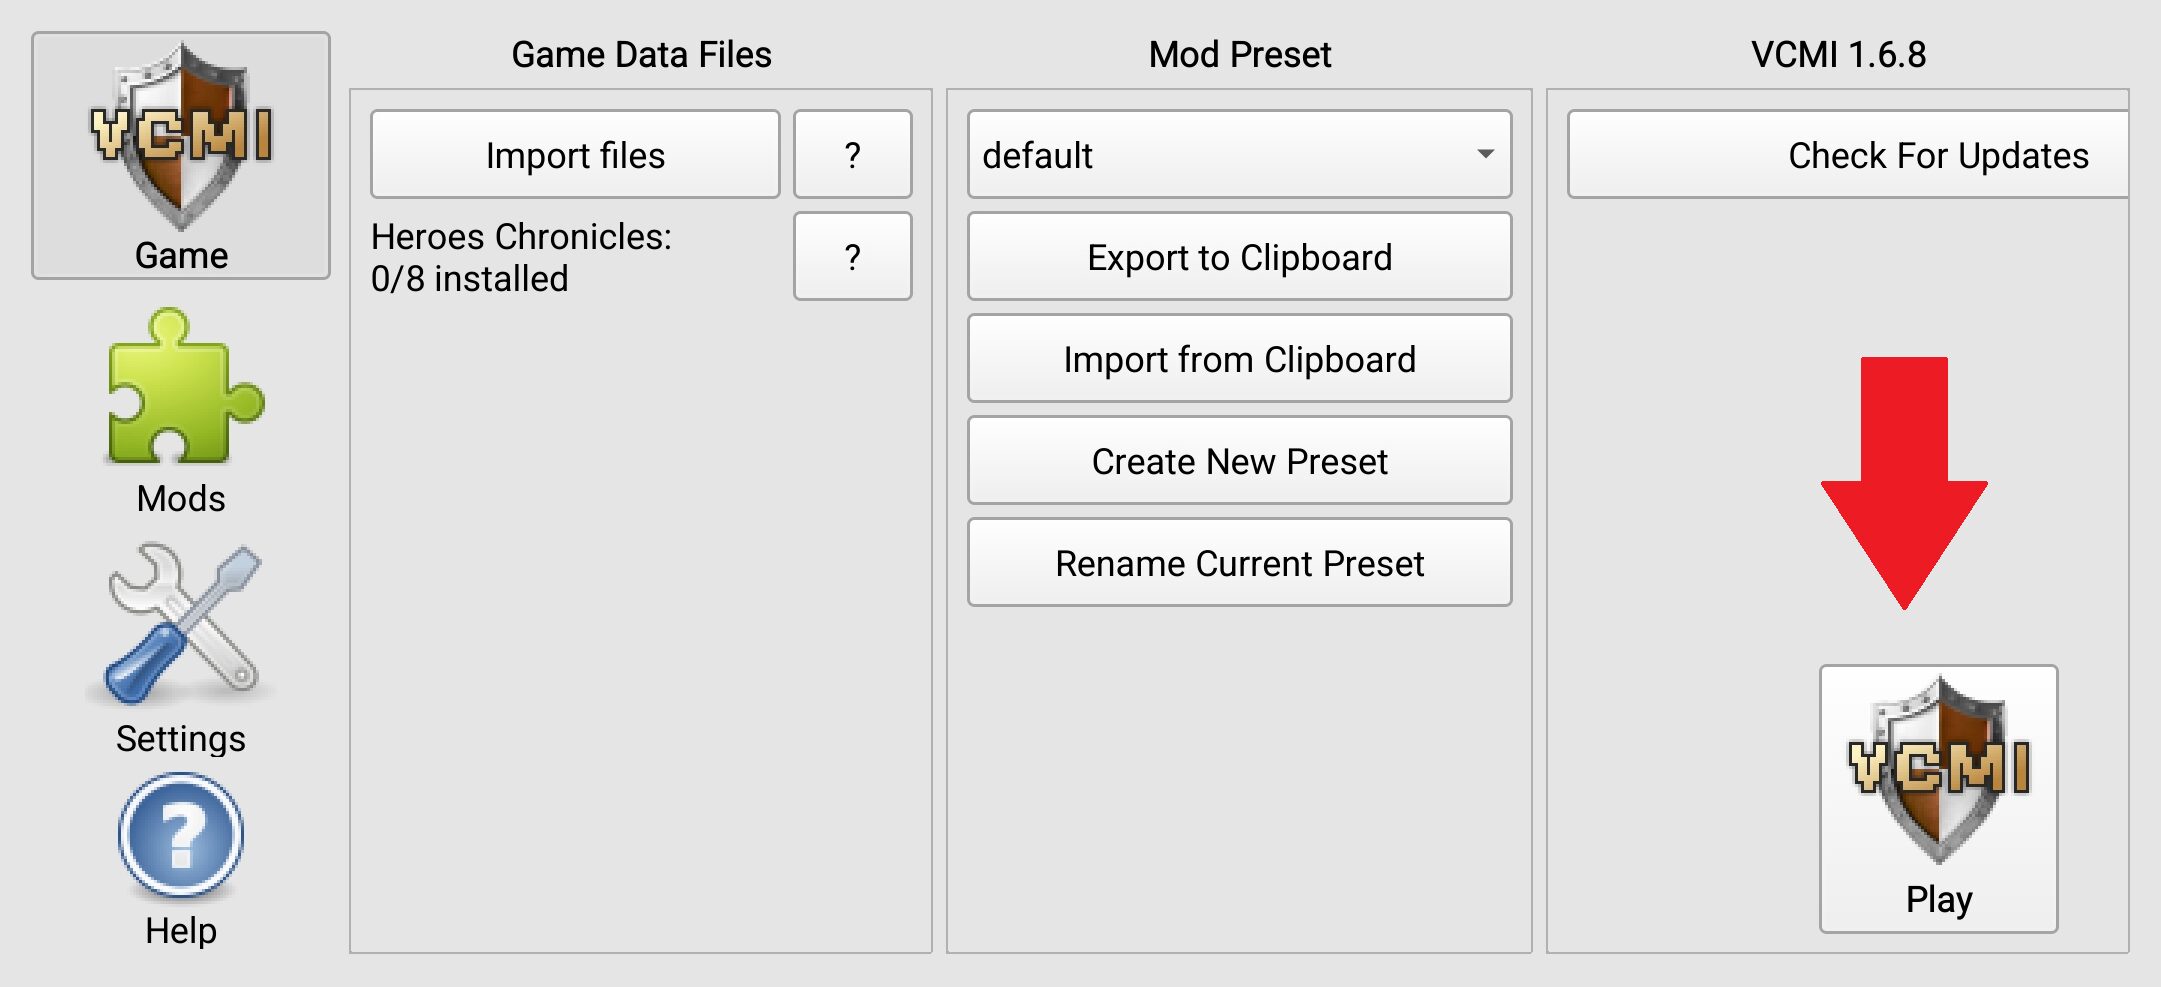Click Export to Clipboard
Image resolution: width=2161 pixels, height=987 pixels.
[x=1239, y=257]
